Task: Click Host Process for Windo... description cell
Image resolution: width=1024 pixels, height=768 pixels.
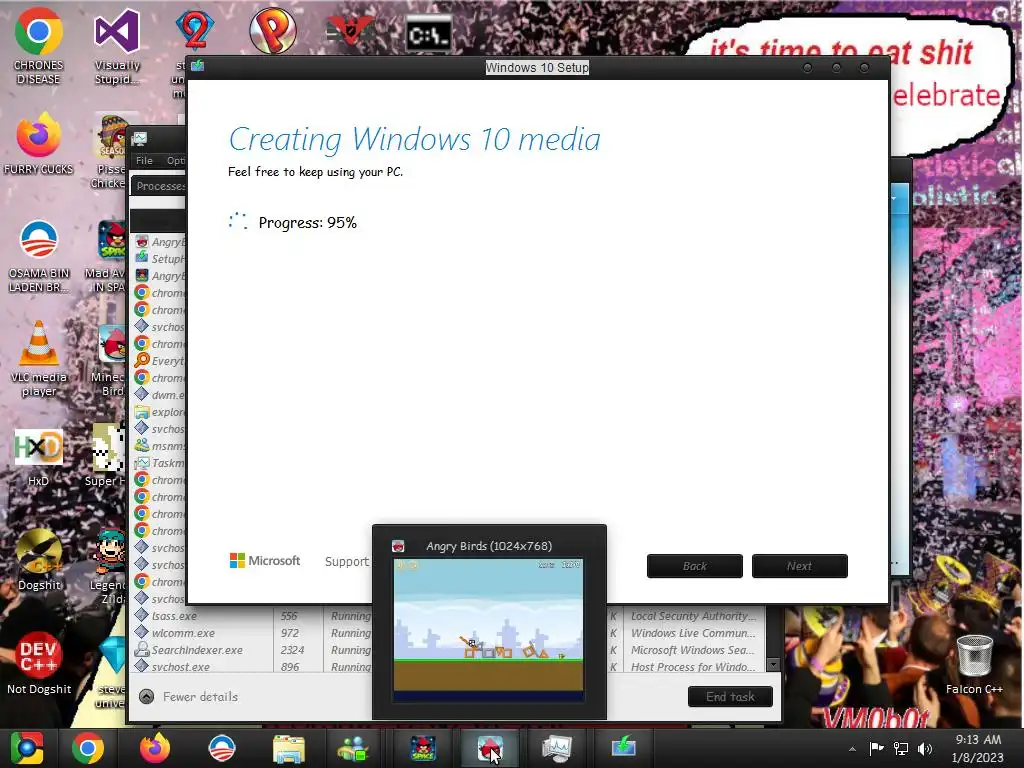Action: pyautogui.click(x=694, y=667)
